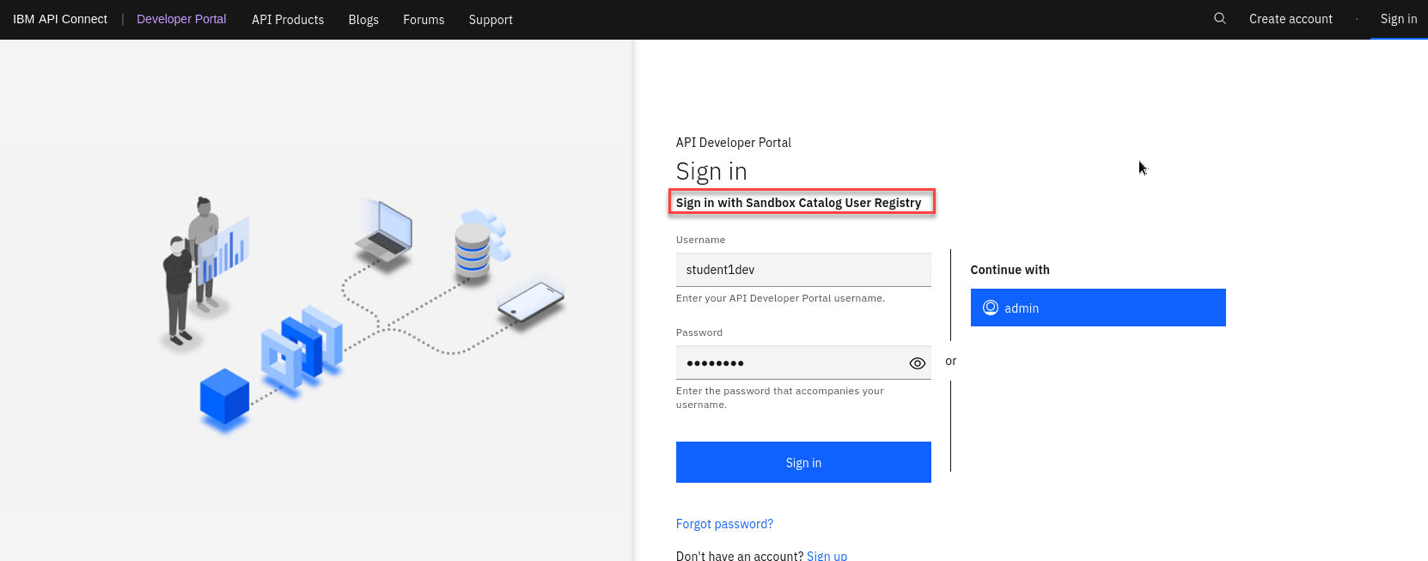Viewport: 1428px width, 561px height.
Task: Focus the Username input field
Action: 802,270
